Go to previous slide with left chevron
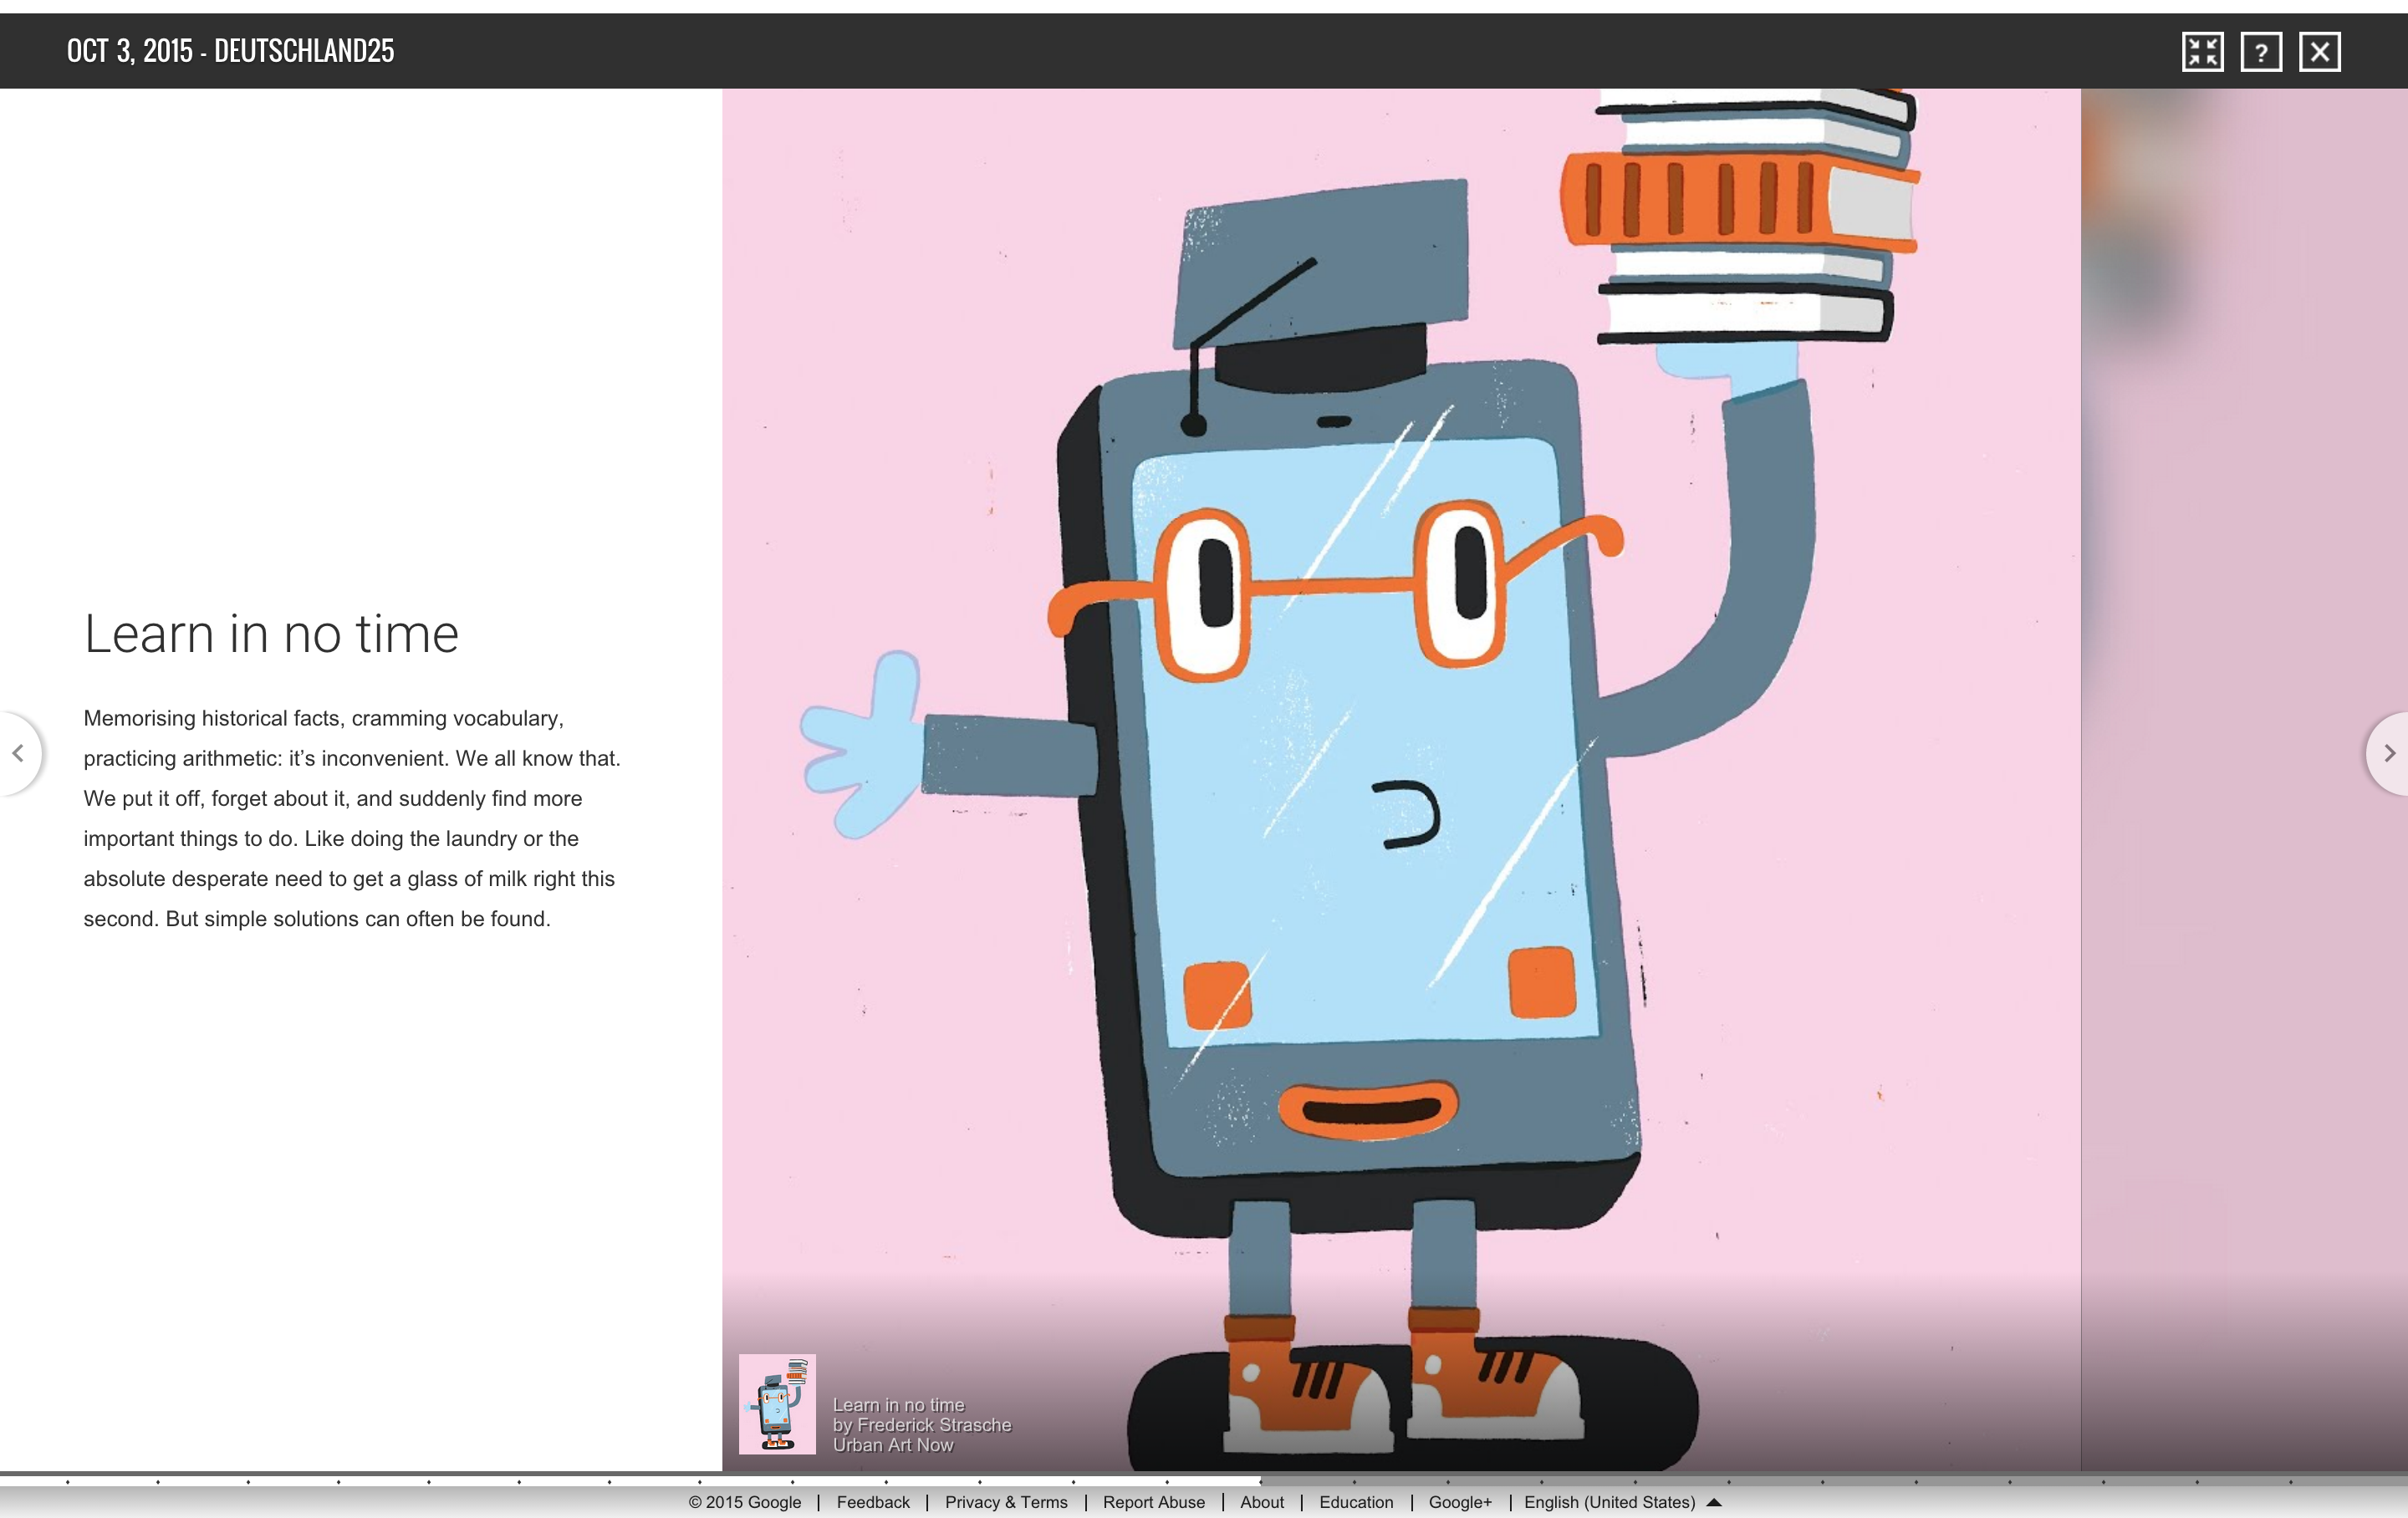 click(x=18, y=753)
